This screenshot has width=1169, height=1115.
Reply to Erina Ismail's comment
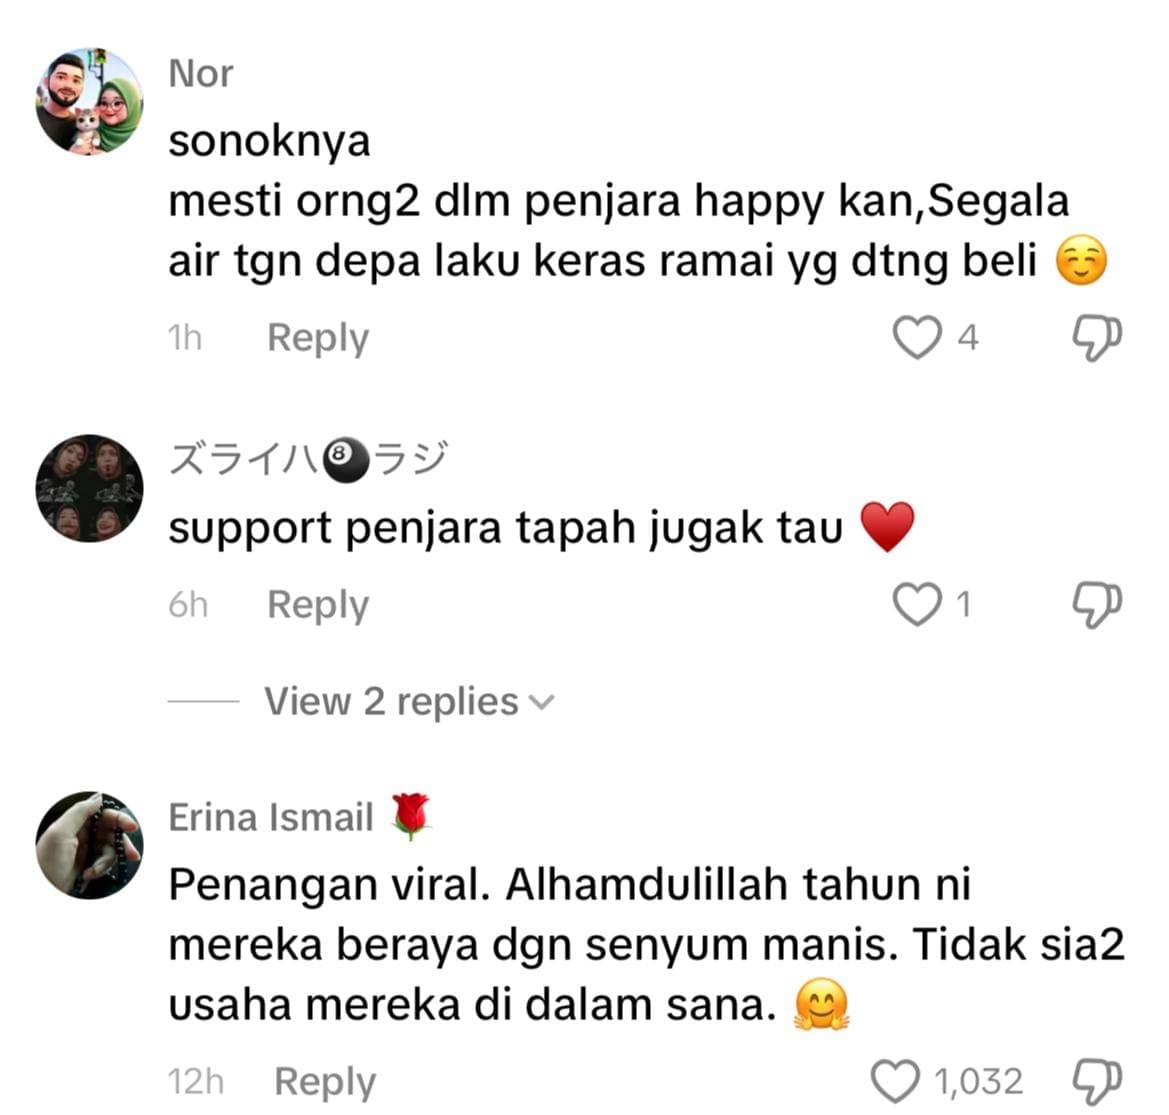point(325,1082)
